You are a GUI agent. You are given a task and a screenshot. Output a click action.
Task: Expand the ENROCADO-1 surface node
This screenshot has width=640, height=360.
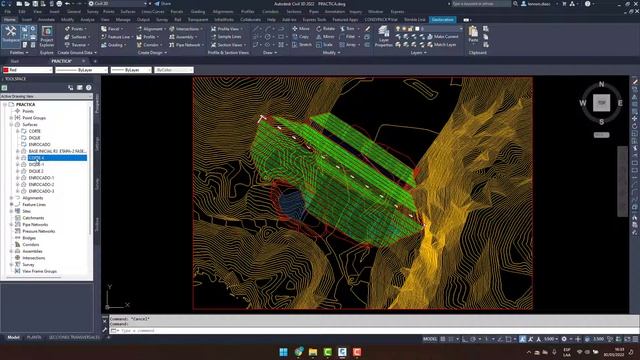[x=18, y=178]
